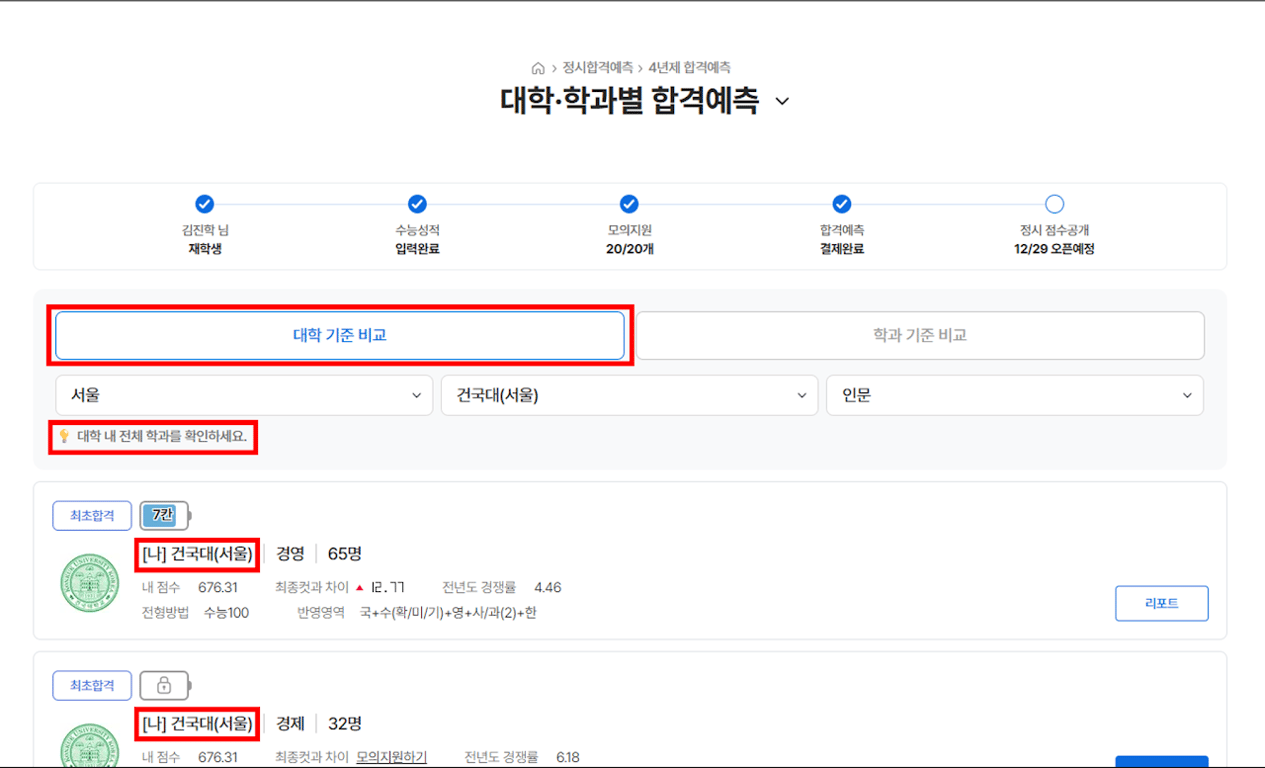This screenshot has width=1265, height=768.
Task: Click the 676.31 score on 경영 card
Action: click(x=218, y=587)
